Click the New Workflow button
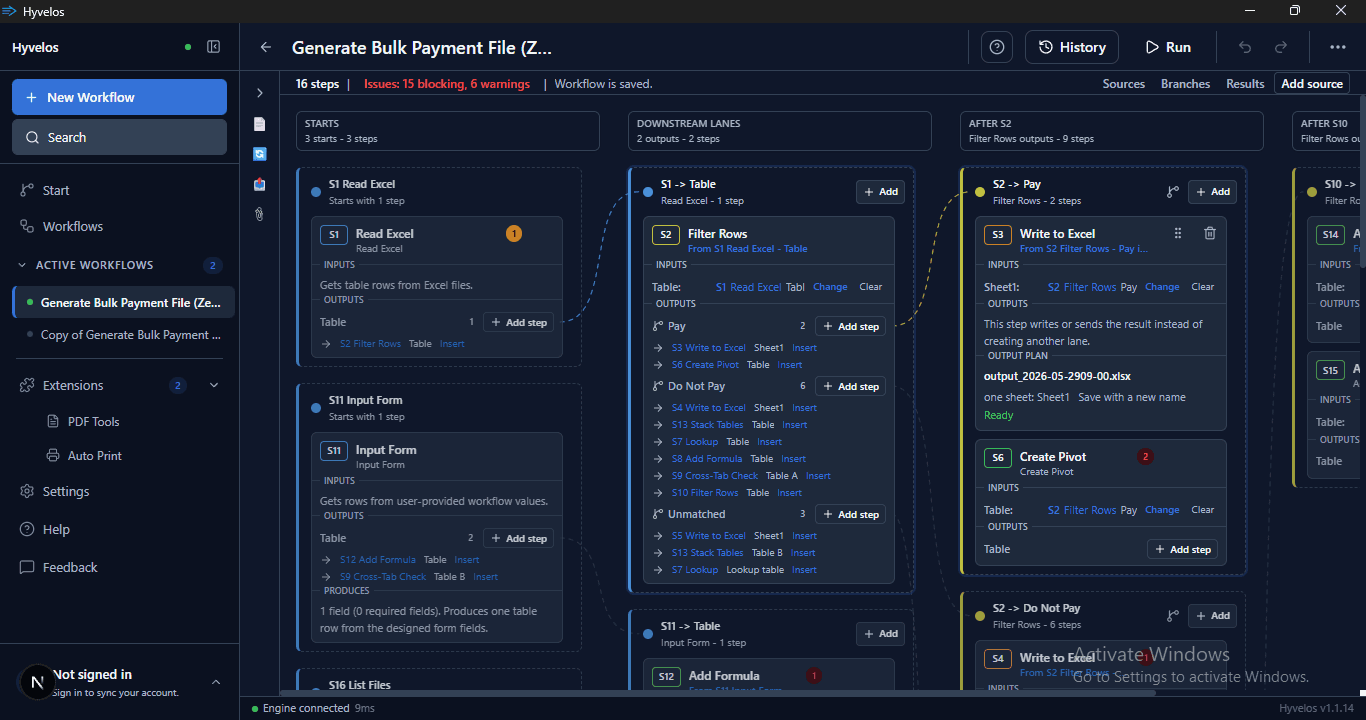The height and width of the screenshot is (720, 1366). (119, 97)
